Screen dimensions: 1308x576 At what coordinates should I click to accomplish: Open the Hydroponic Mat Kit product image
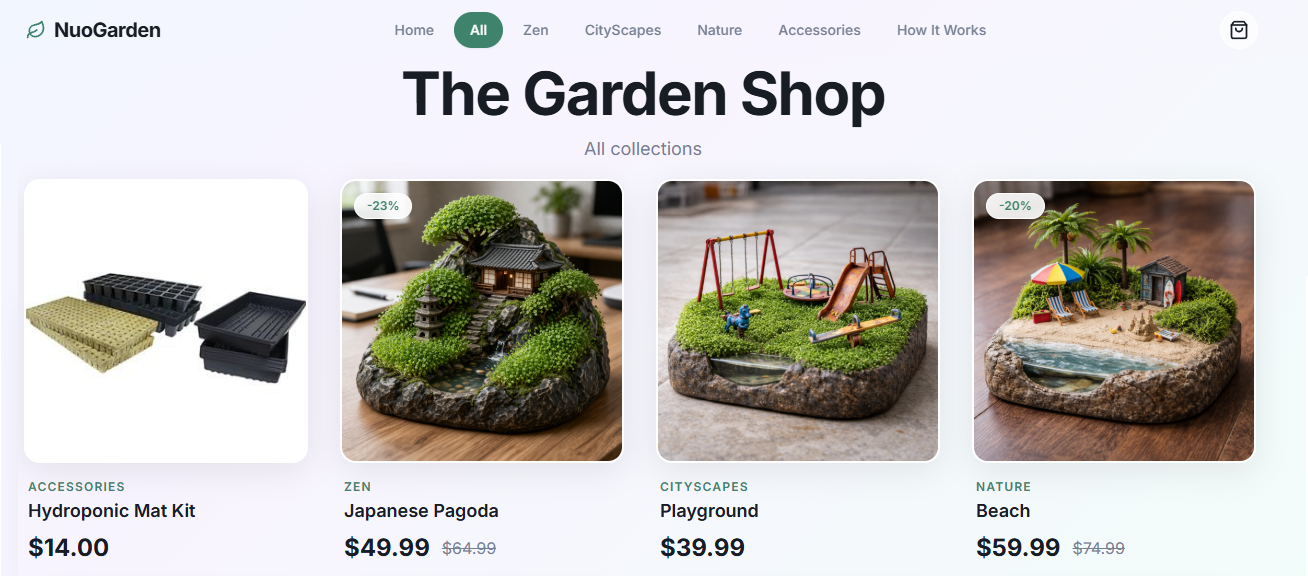point(166,321)
